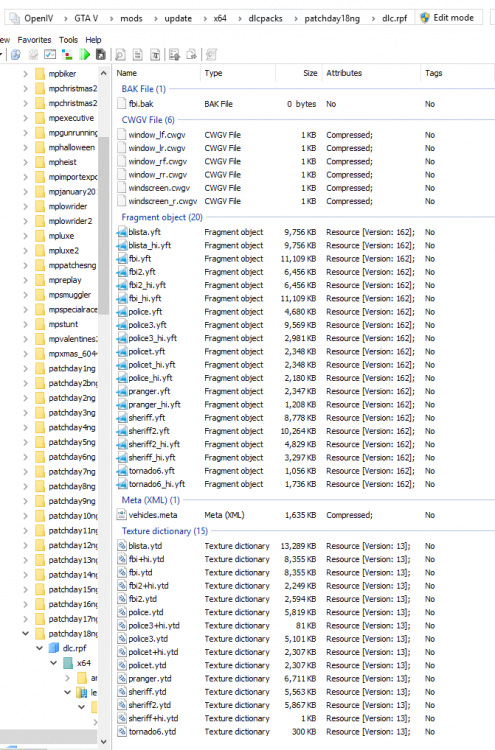Click the blue link toolbar icon

tap(16, 55)
